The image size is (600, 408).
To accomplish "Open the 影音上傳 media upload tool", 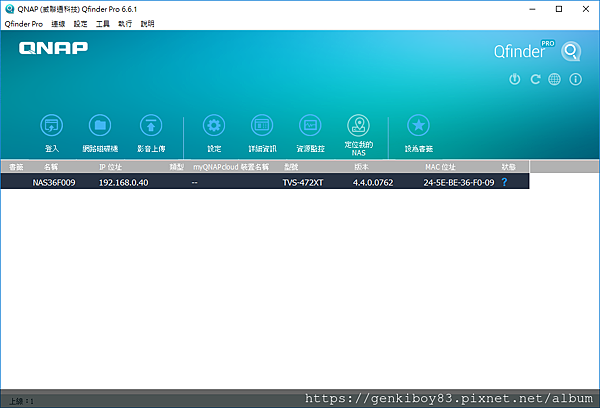I will click(x=151, y=126).
